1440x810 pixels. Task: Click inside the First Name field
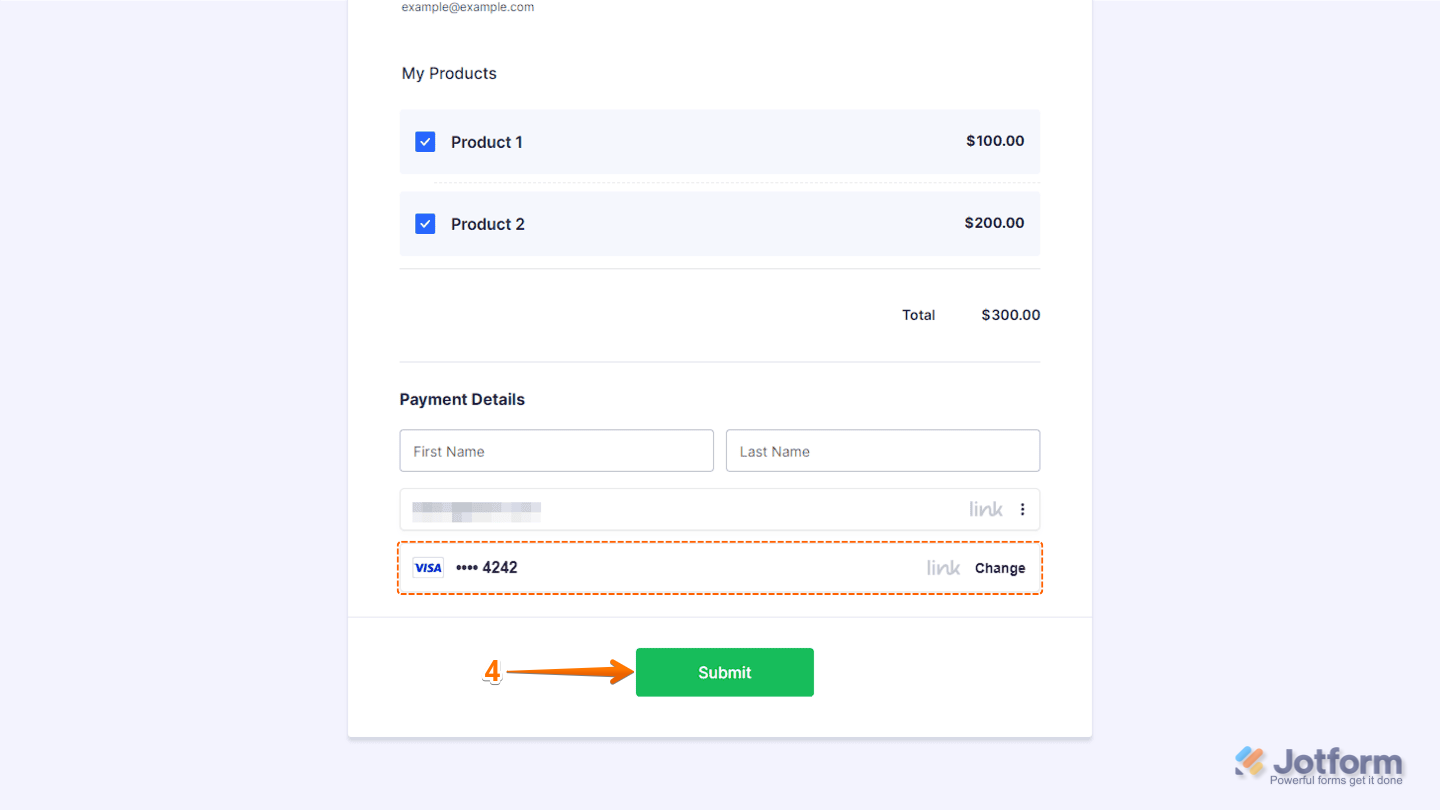556,450
